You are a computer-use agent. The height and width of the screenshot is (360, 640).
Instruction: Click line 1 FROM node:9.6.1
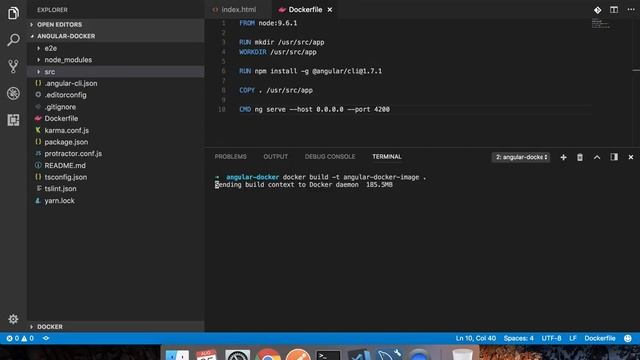coord(268,23)
